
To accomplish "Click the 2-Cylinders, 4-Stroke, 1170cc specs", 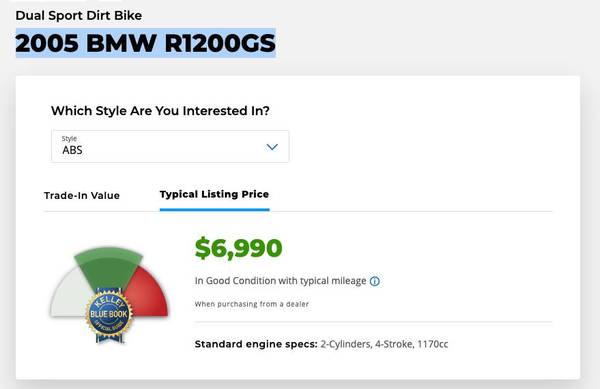I will coord(384,344).
